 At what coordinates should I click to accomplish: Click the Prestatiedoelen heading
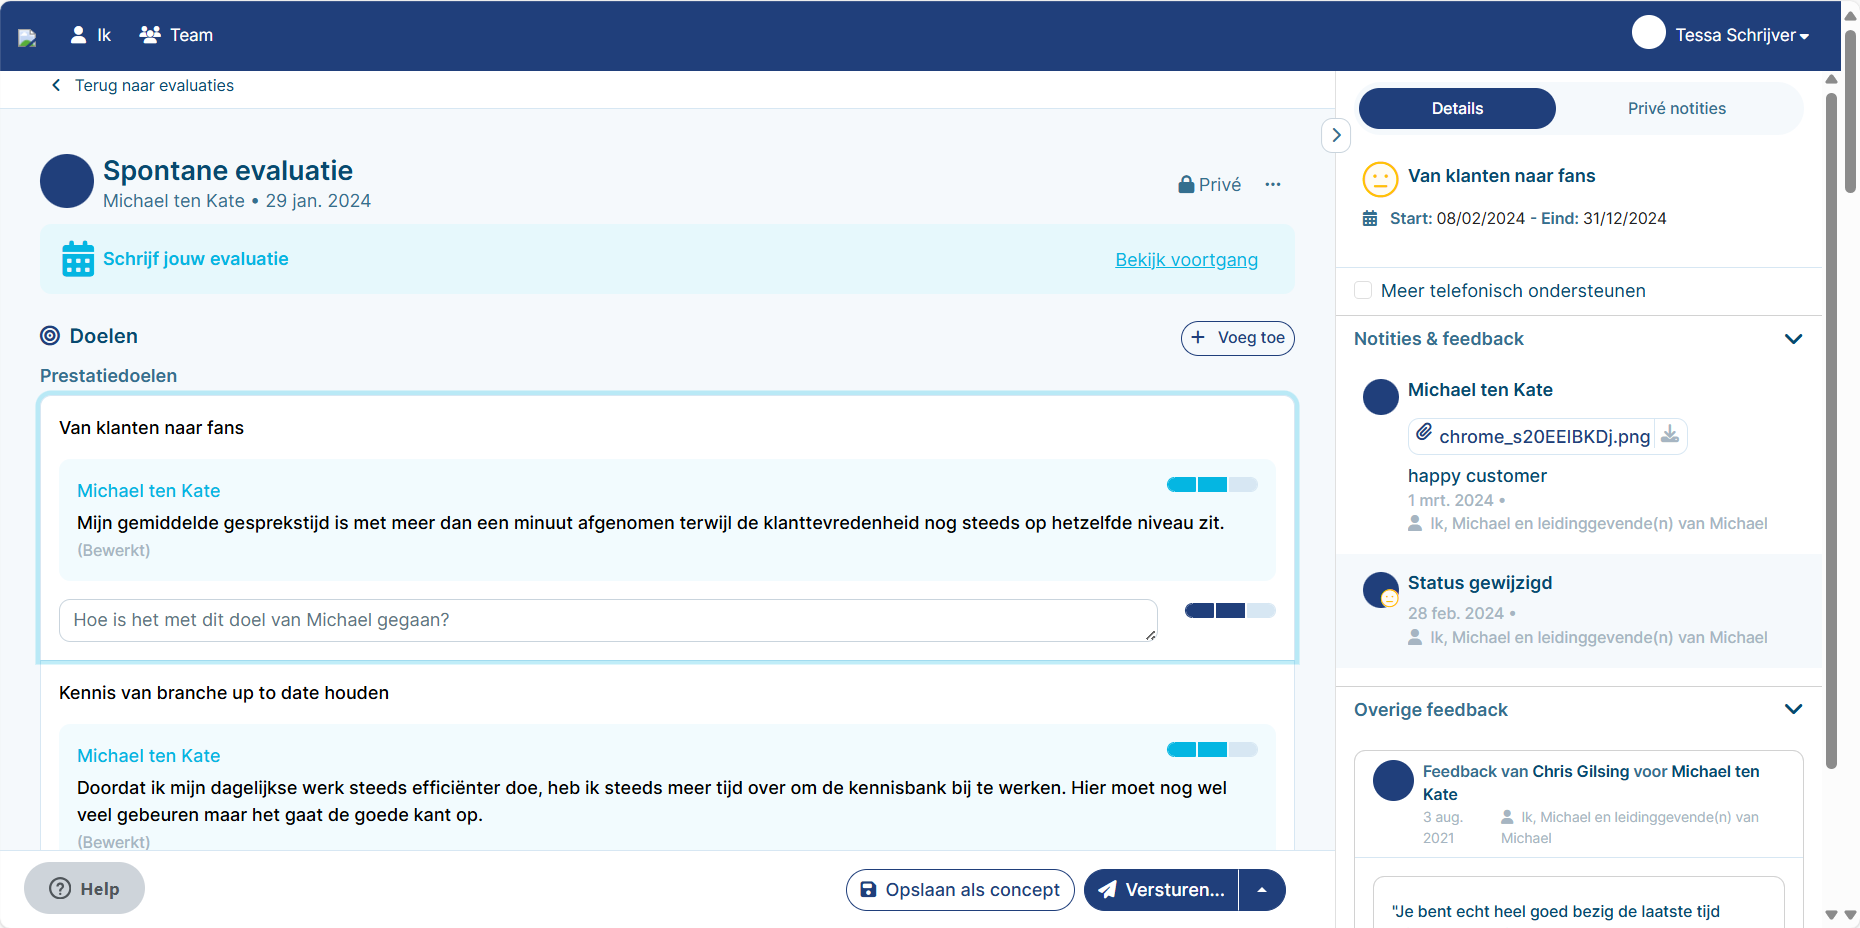pyautogui.click(x=108, y=376)
